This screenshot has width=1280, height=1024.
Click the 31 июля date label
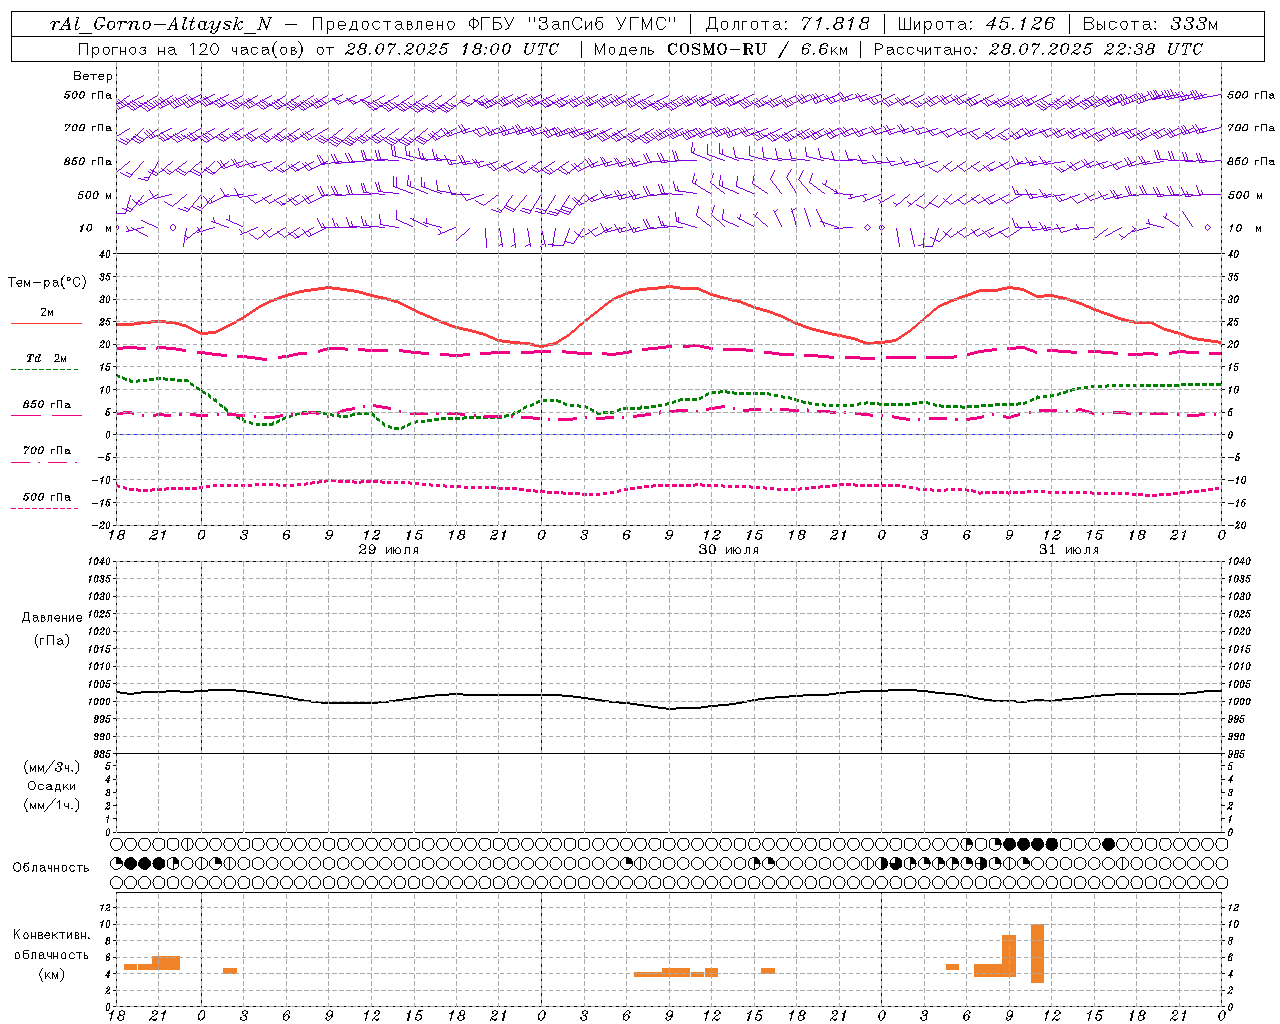[x=1069, y=550]
